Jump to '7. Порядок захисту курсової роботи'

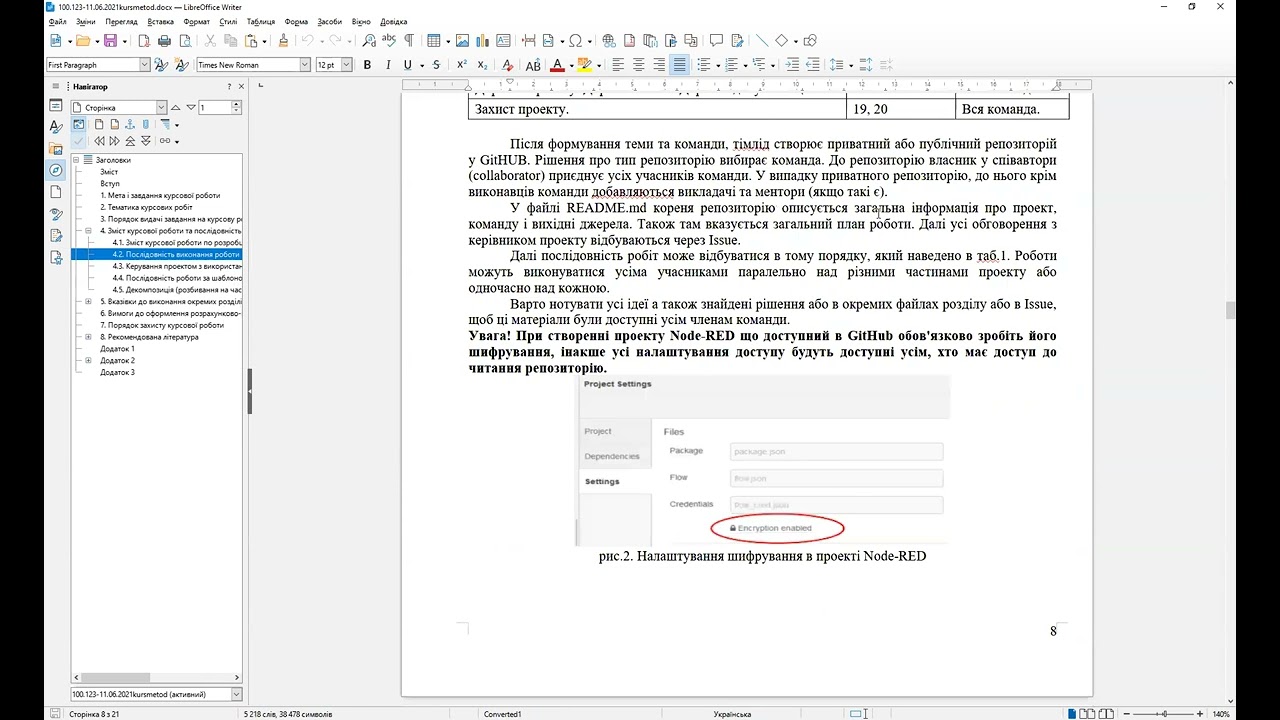(x=162, y=325)
